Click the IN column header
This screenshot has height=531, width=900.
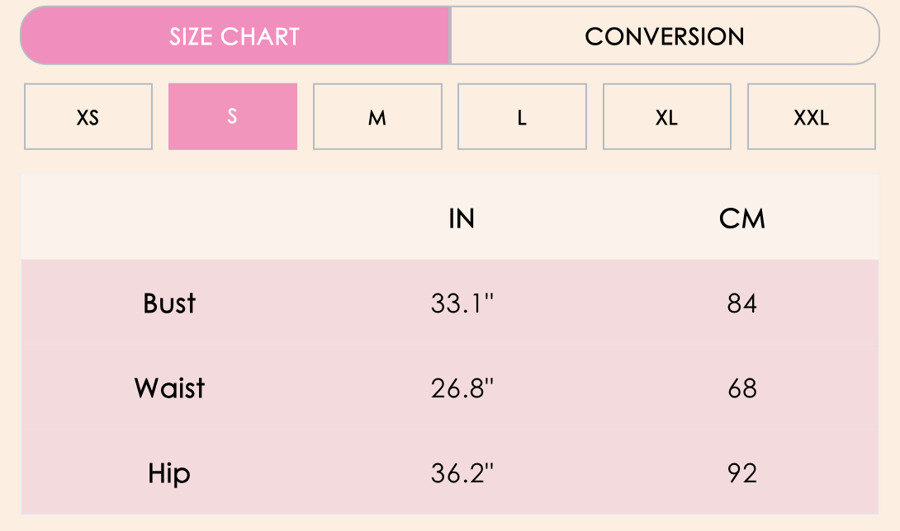point(461,219)
